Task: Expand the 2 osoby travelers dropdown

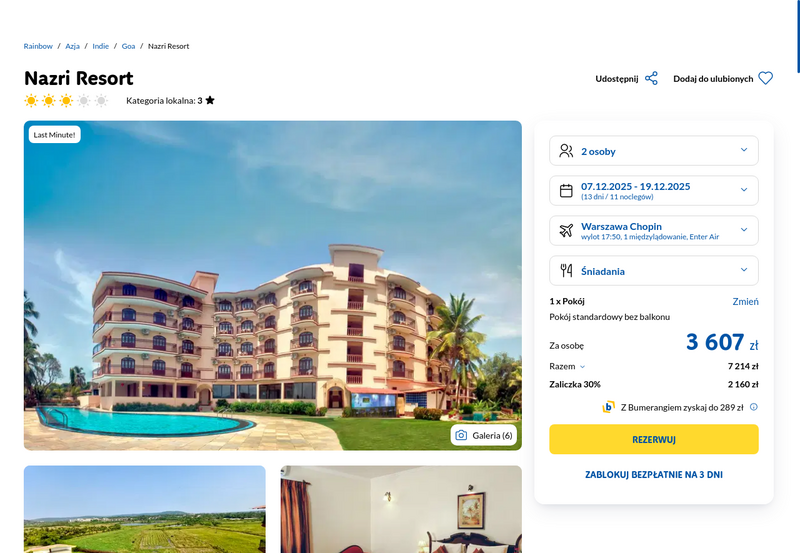Action: [654, 151]
